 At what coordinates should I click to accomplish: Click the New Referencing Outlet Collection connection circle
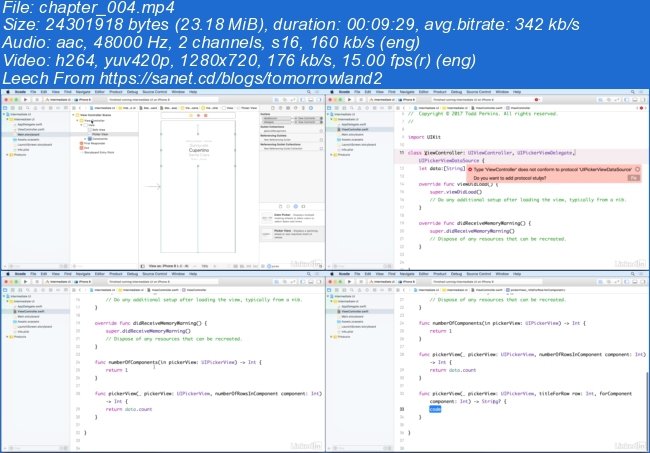[x=321, y=148]
